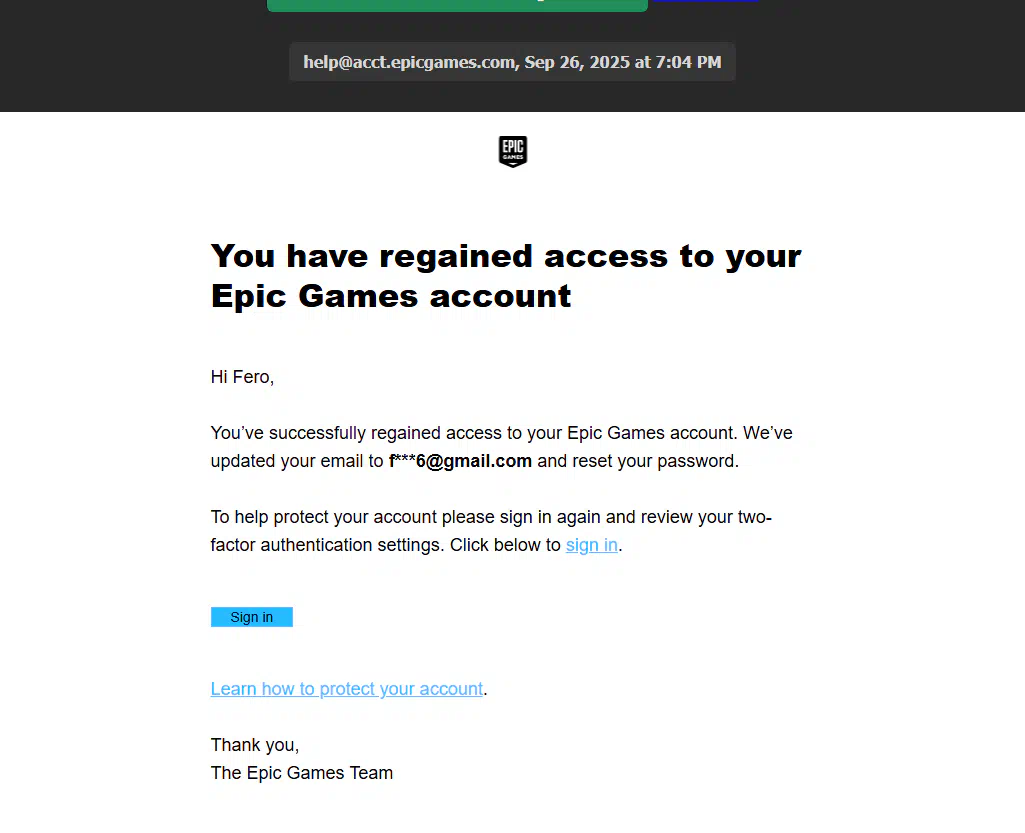Open the inline "sign in" hyperlink

(592, 545)
